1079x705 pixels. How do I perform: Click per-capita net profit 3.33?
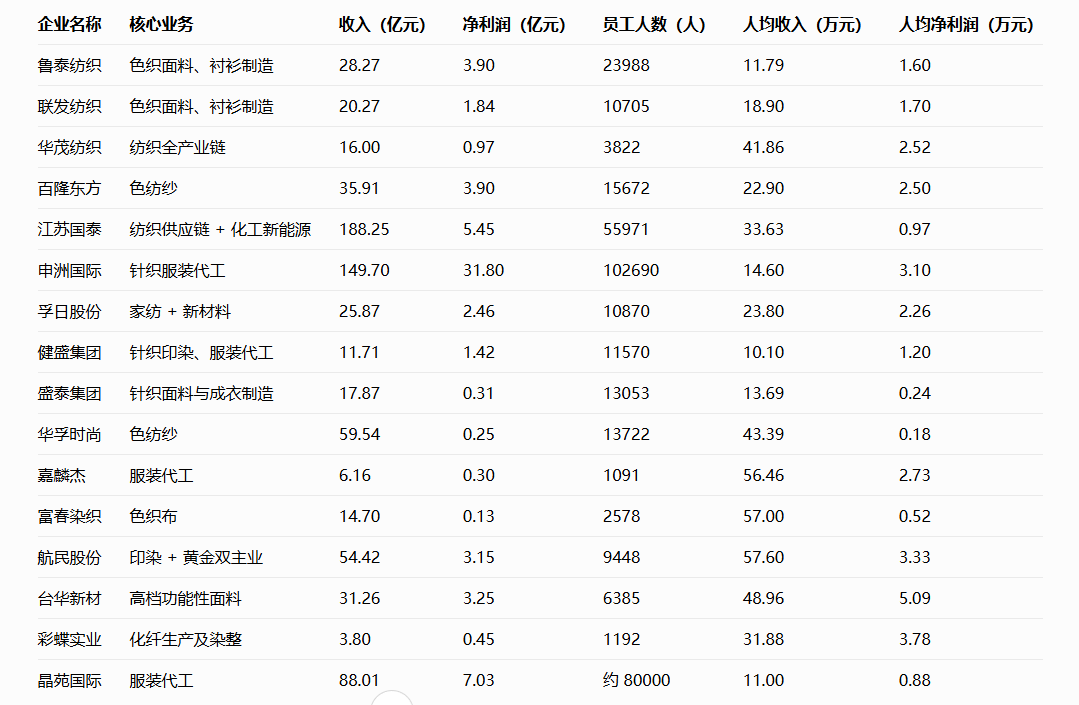tap(915, 557)
